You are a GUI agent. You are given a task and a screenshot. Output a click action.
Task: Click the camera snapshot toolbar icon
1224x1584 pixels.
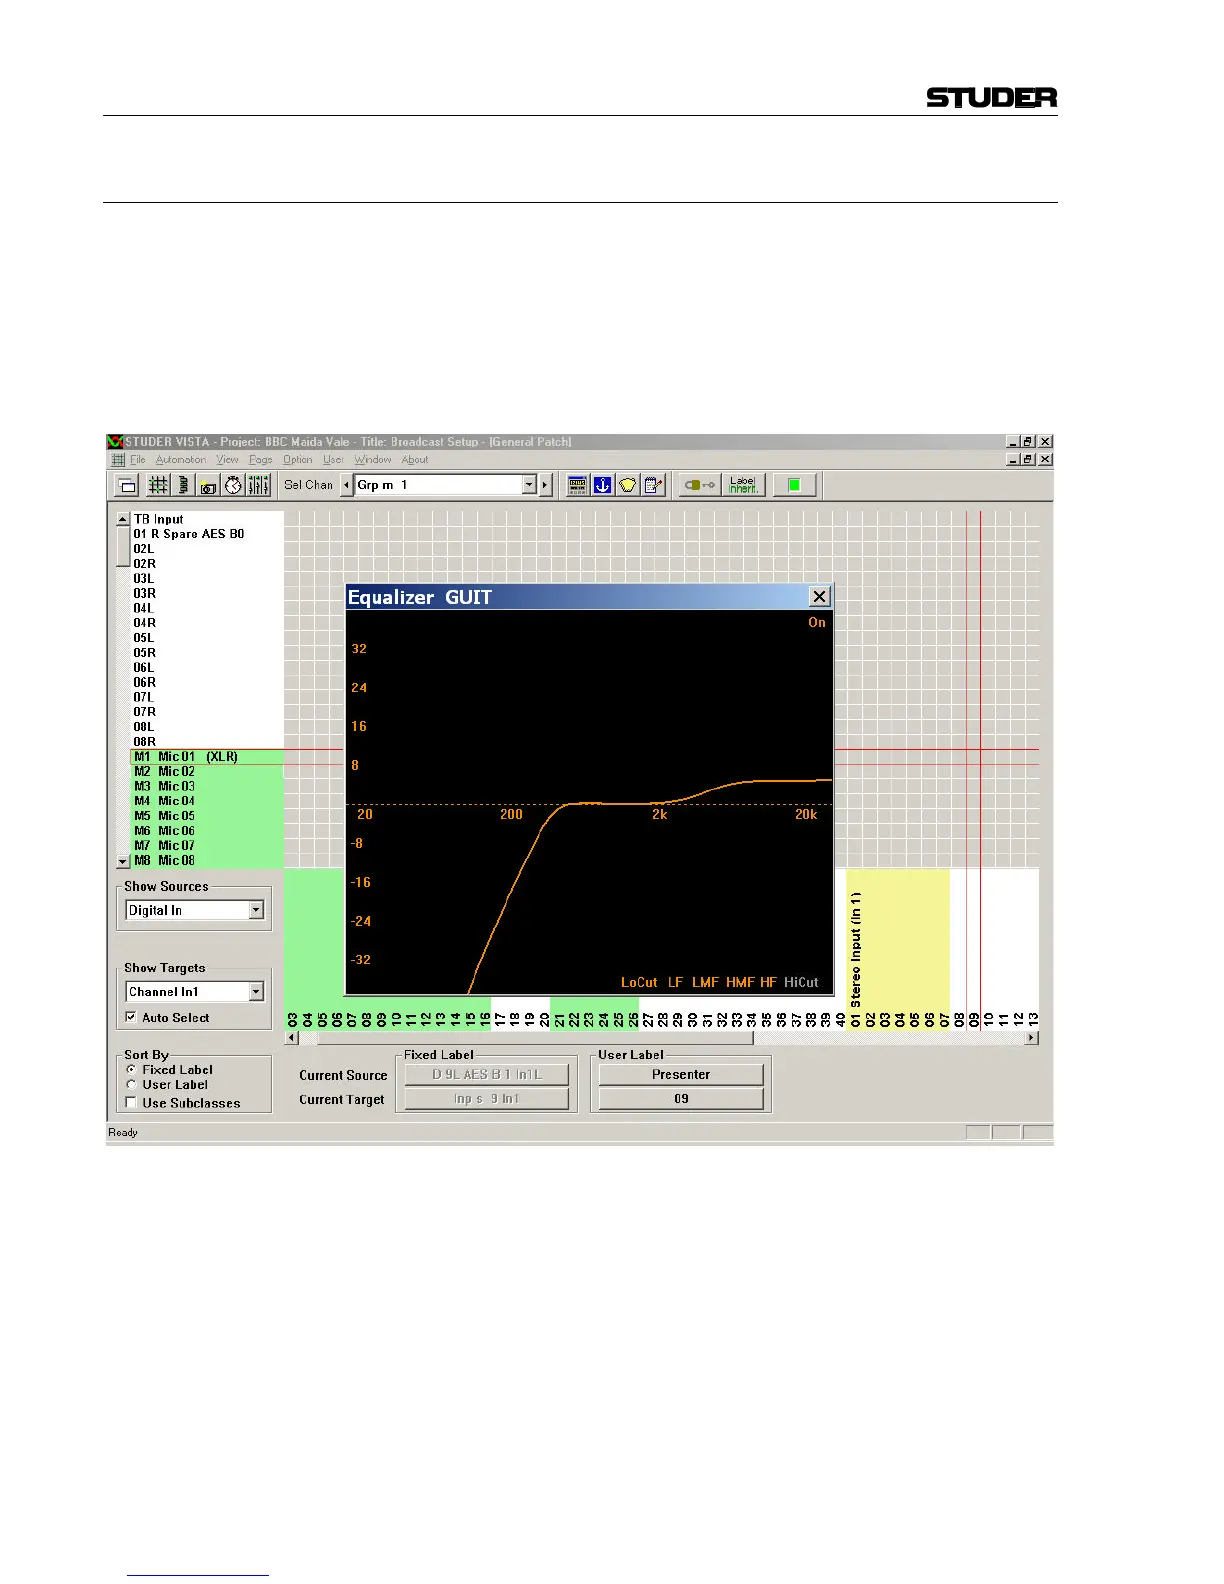[x=208, y=485]
